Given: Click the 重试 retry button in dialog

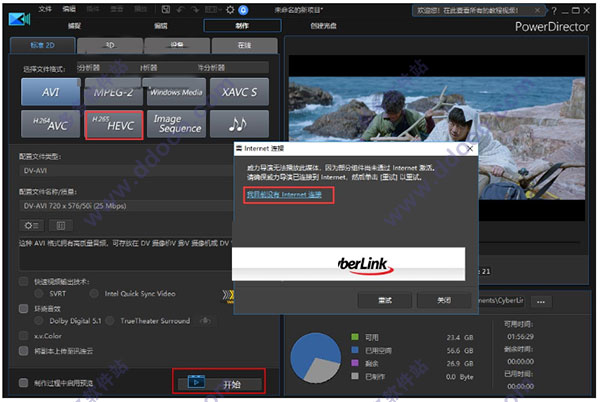Looking at the screenshot, I should tap(385, 300).
